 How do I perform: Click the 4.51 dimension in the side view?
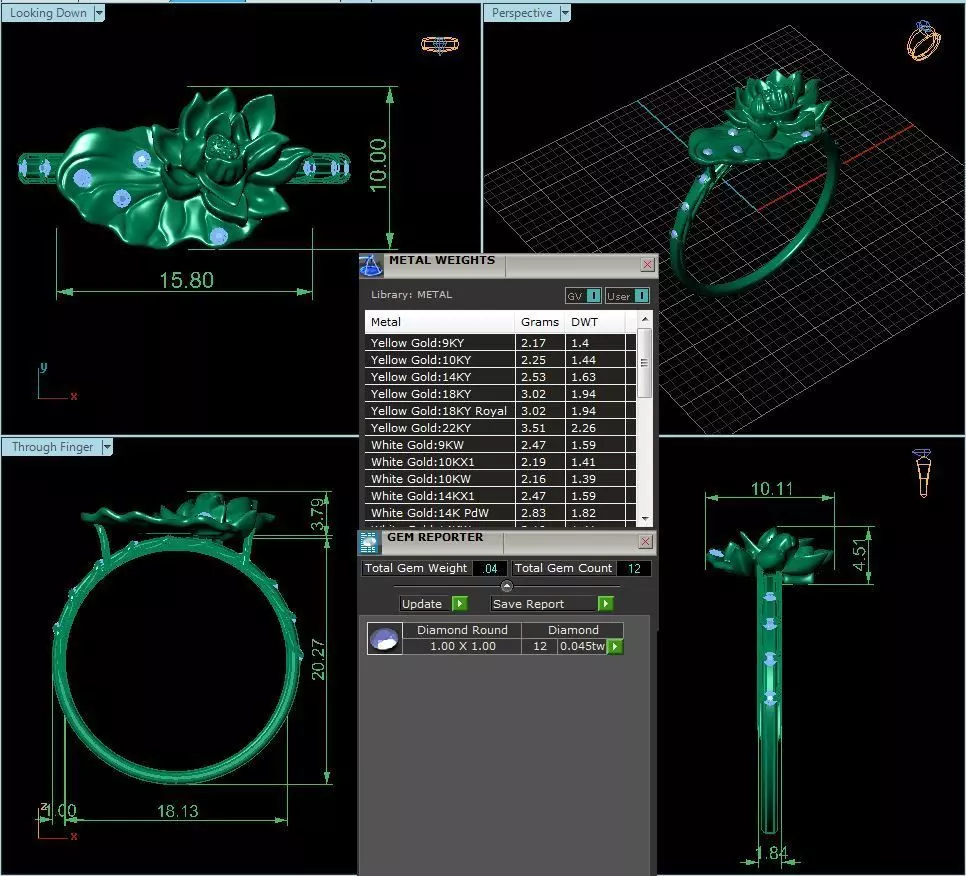tap(859, 554)
